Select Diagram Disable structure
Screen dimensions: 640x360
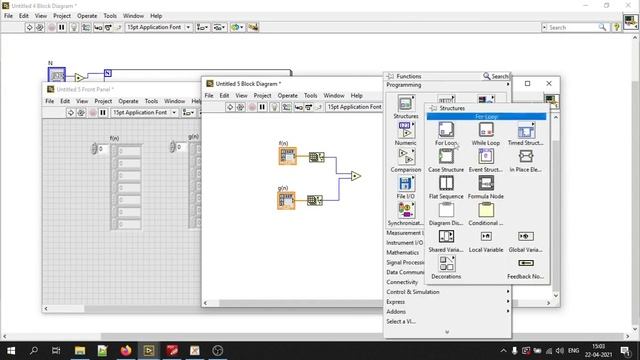446,210
